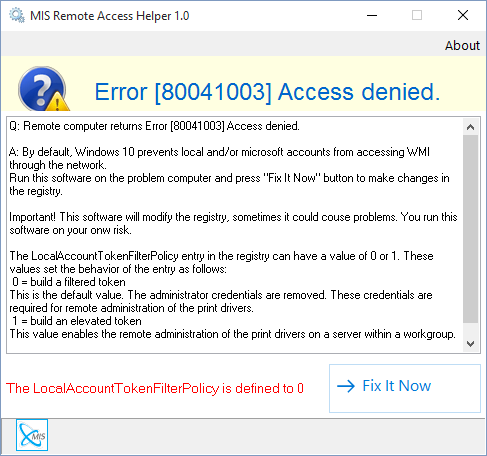Click the gear app icon in title bar
487x456 pixels.
(17, 15)
